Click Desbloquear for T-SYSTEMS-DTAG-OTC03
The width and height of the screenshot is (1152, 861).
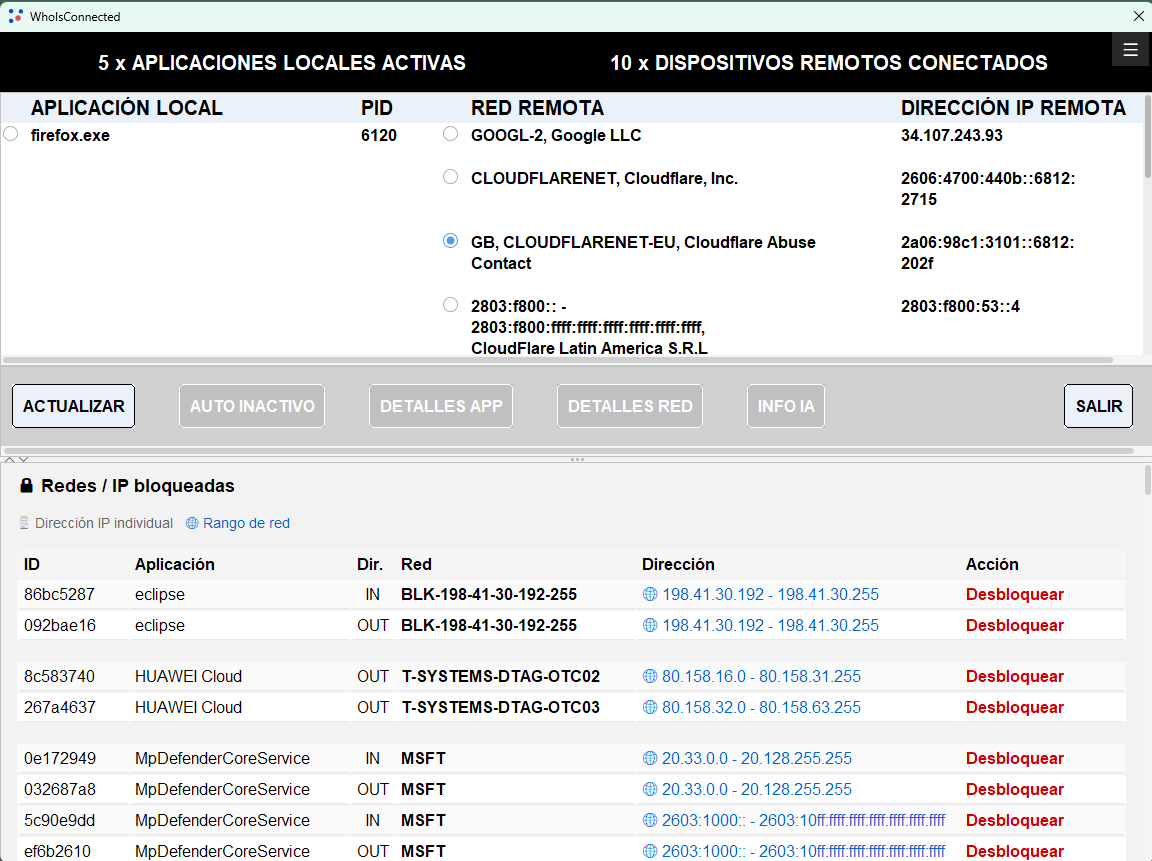[x=1015, y=707]
